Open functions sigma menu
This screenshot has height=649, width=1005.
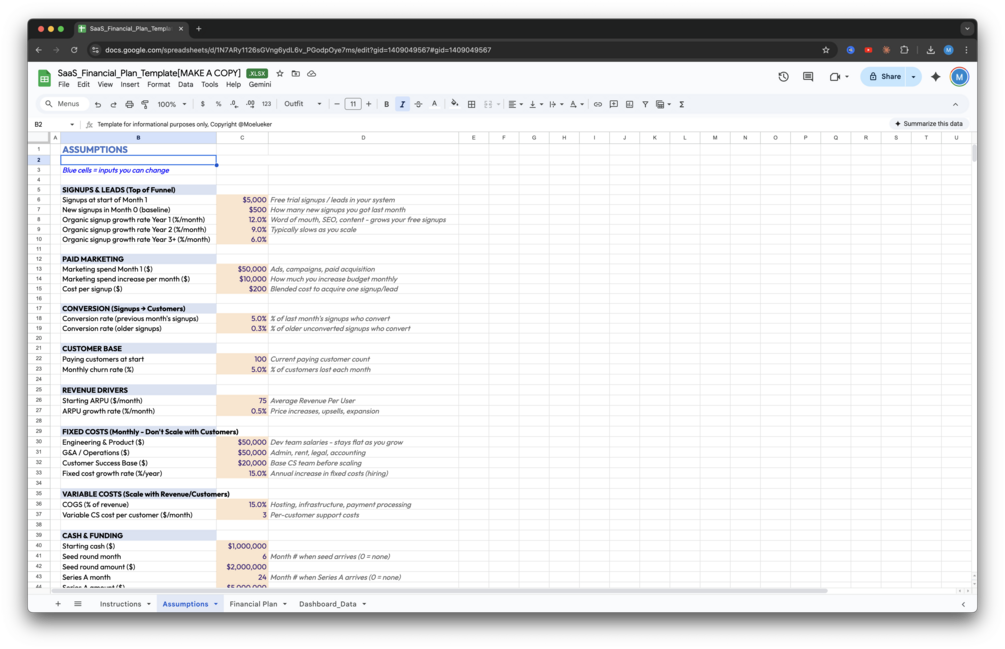pyautogui.click(x=682, y=104)
